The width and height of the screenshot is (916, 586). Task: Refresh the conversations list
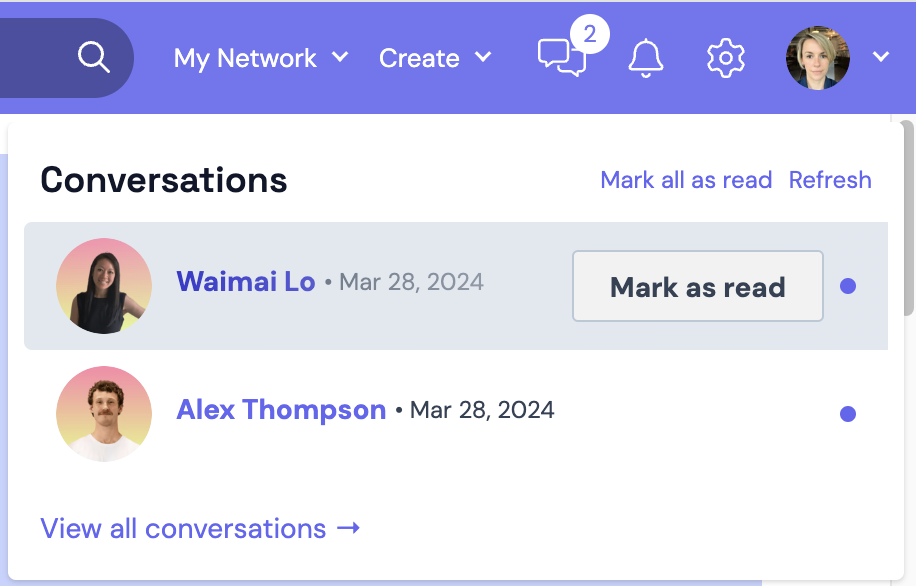(830, 180)
